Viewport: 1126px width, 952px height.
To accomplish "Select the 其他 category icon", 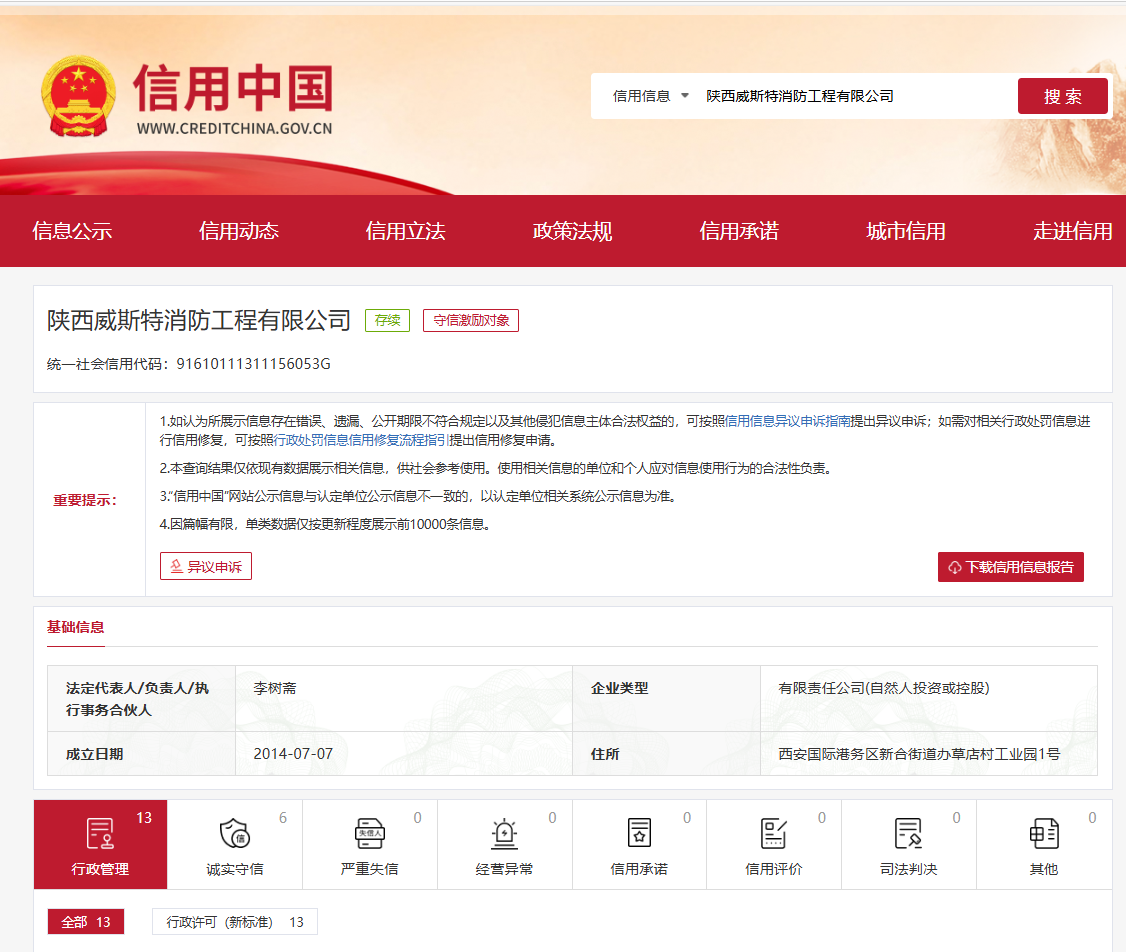I will click(1043, 834).
